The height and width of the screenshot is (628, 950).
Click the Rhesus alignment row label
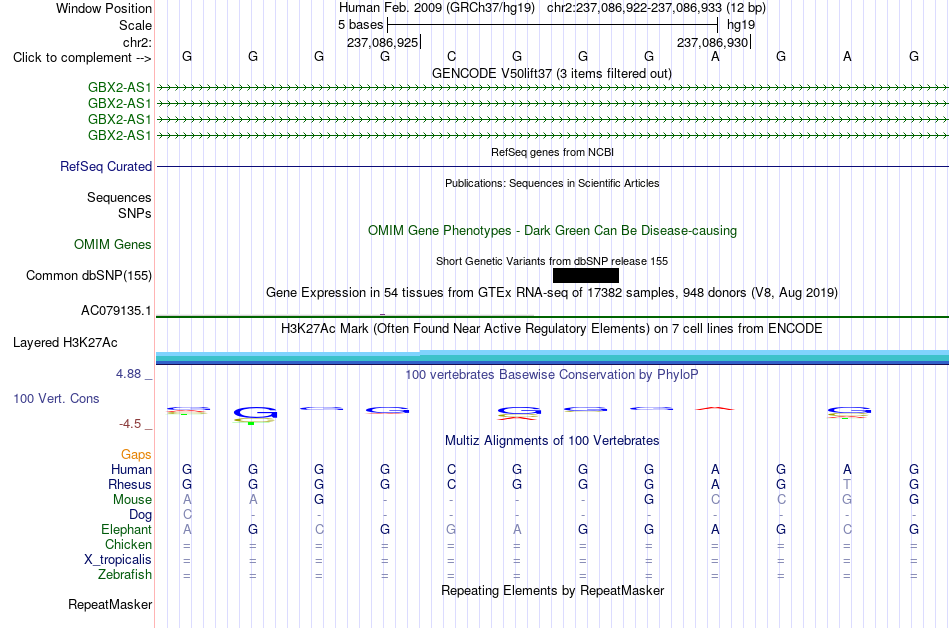pyautogui.click(x=130, y=485)
